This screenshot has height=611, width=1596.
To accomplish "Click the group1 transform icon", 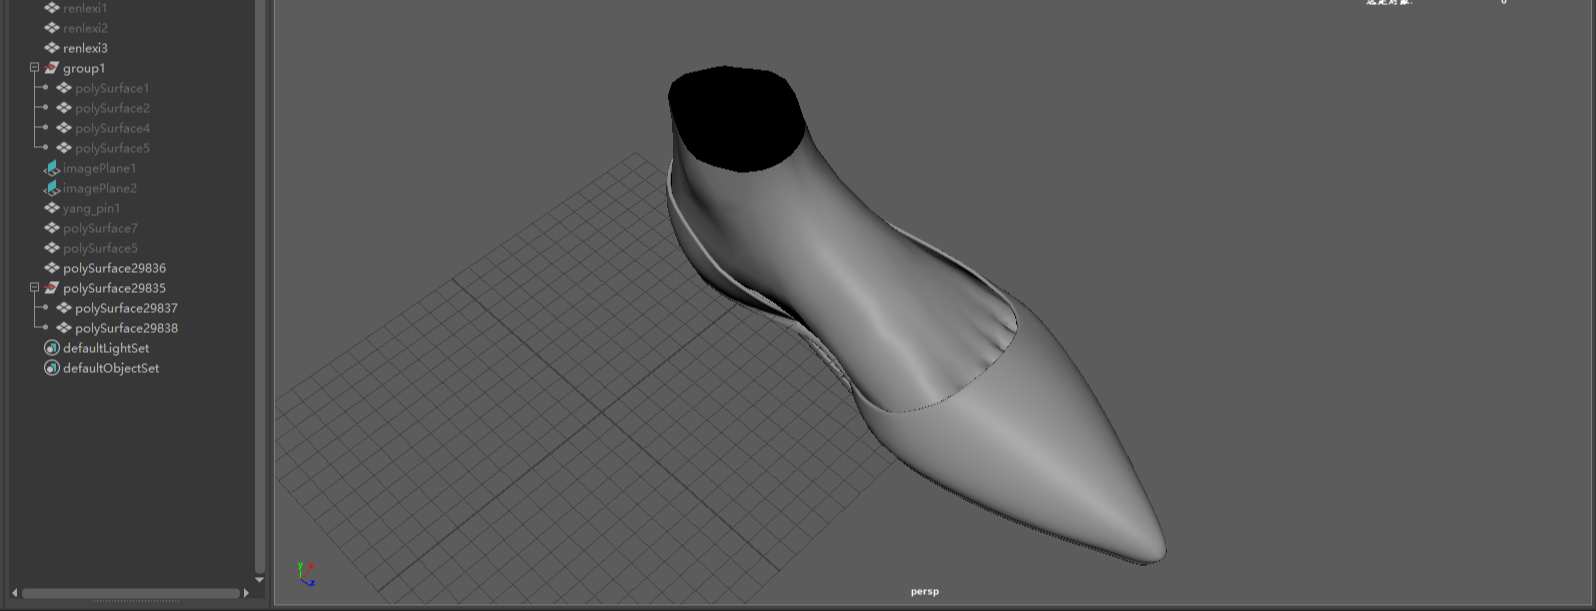I will pos(52,68).
